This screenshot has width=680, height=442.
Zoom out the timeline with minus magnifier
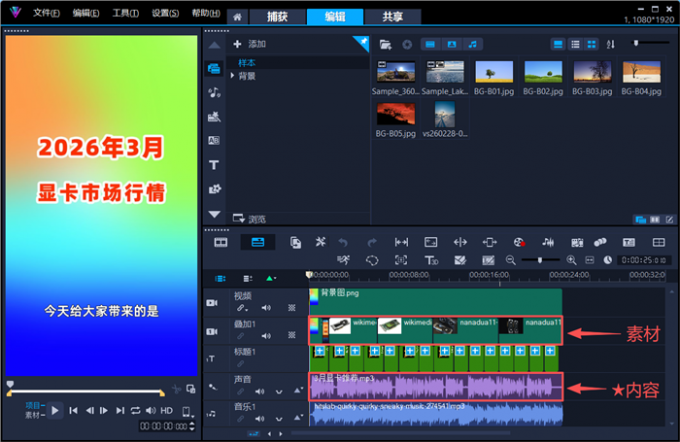pos(510,260)
